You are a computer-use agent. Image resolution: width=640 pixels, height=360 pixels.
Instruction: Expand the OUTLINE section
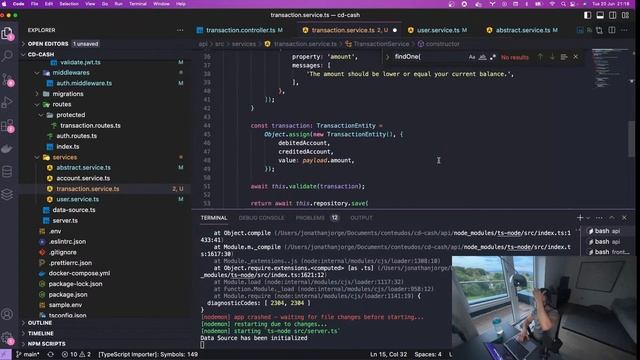point(40,323)
